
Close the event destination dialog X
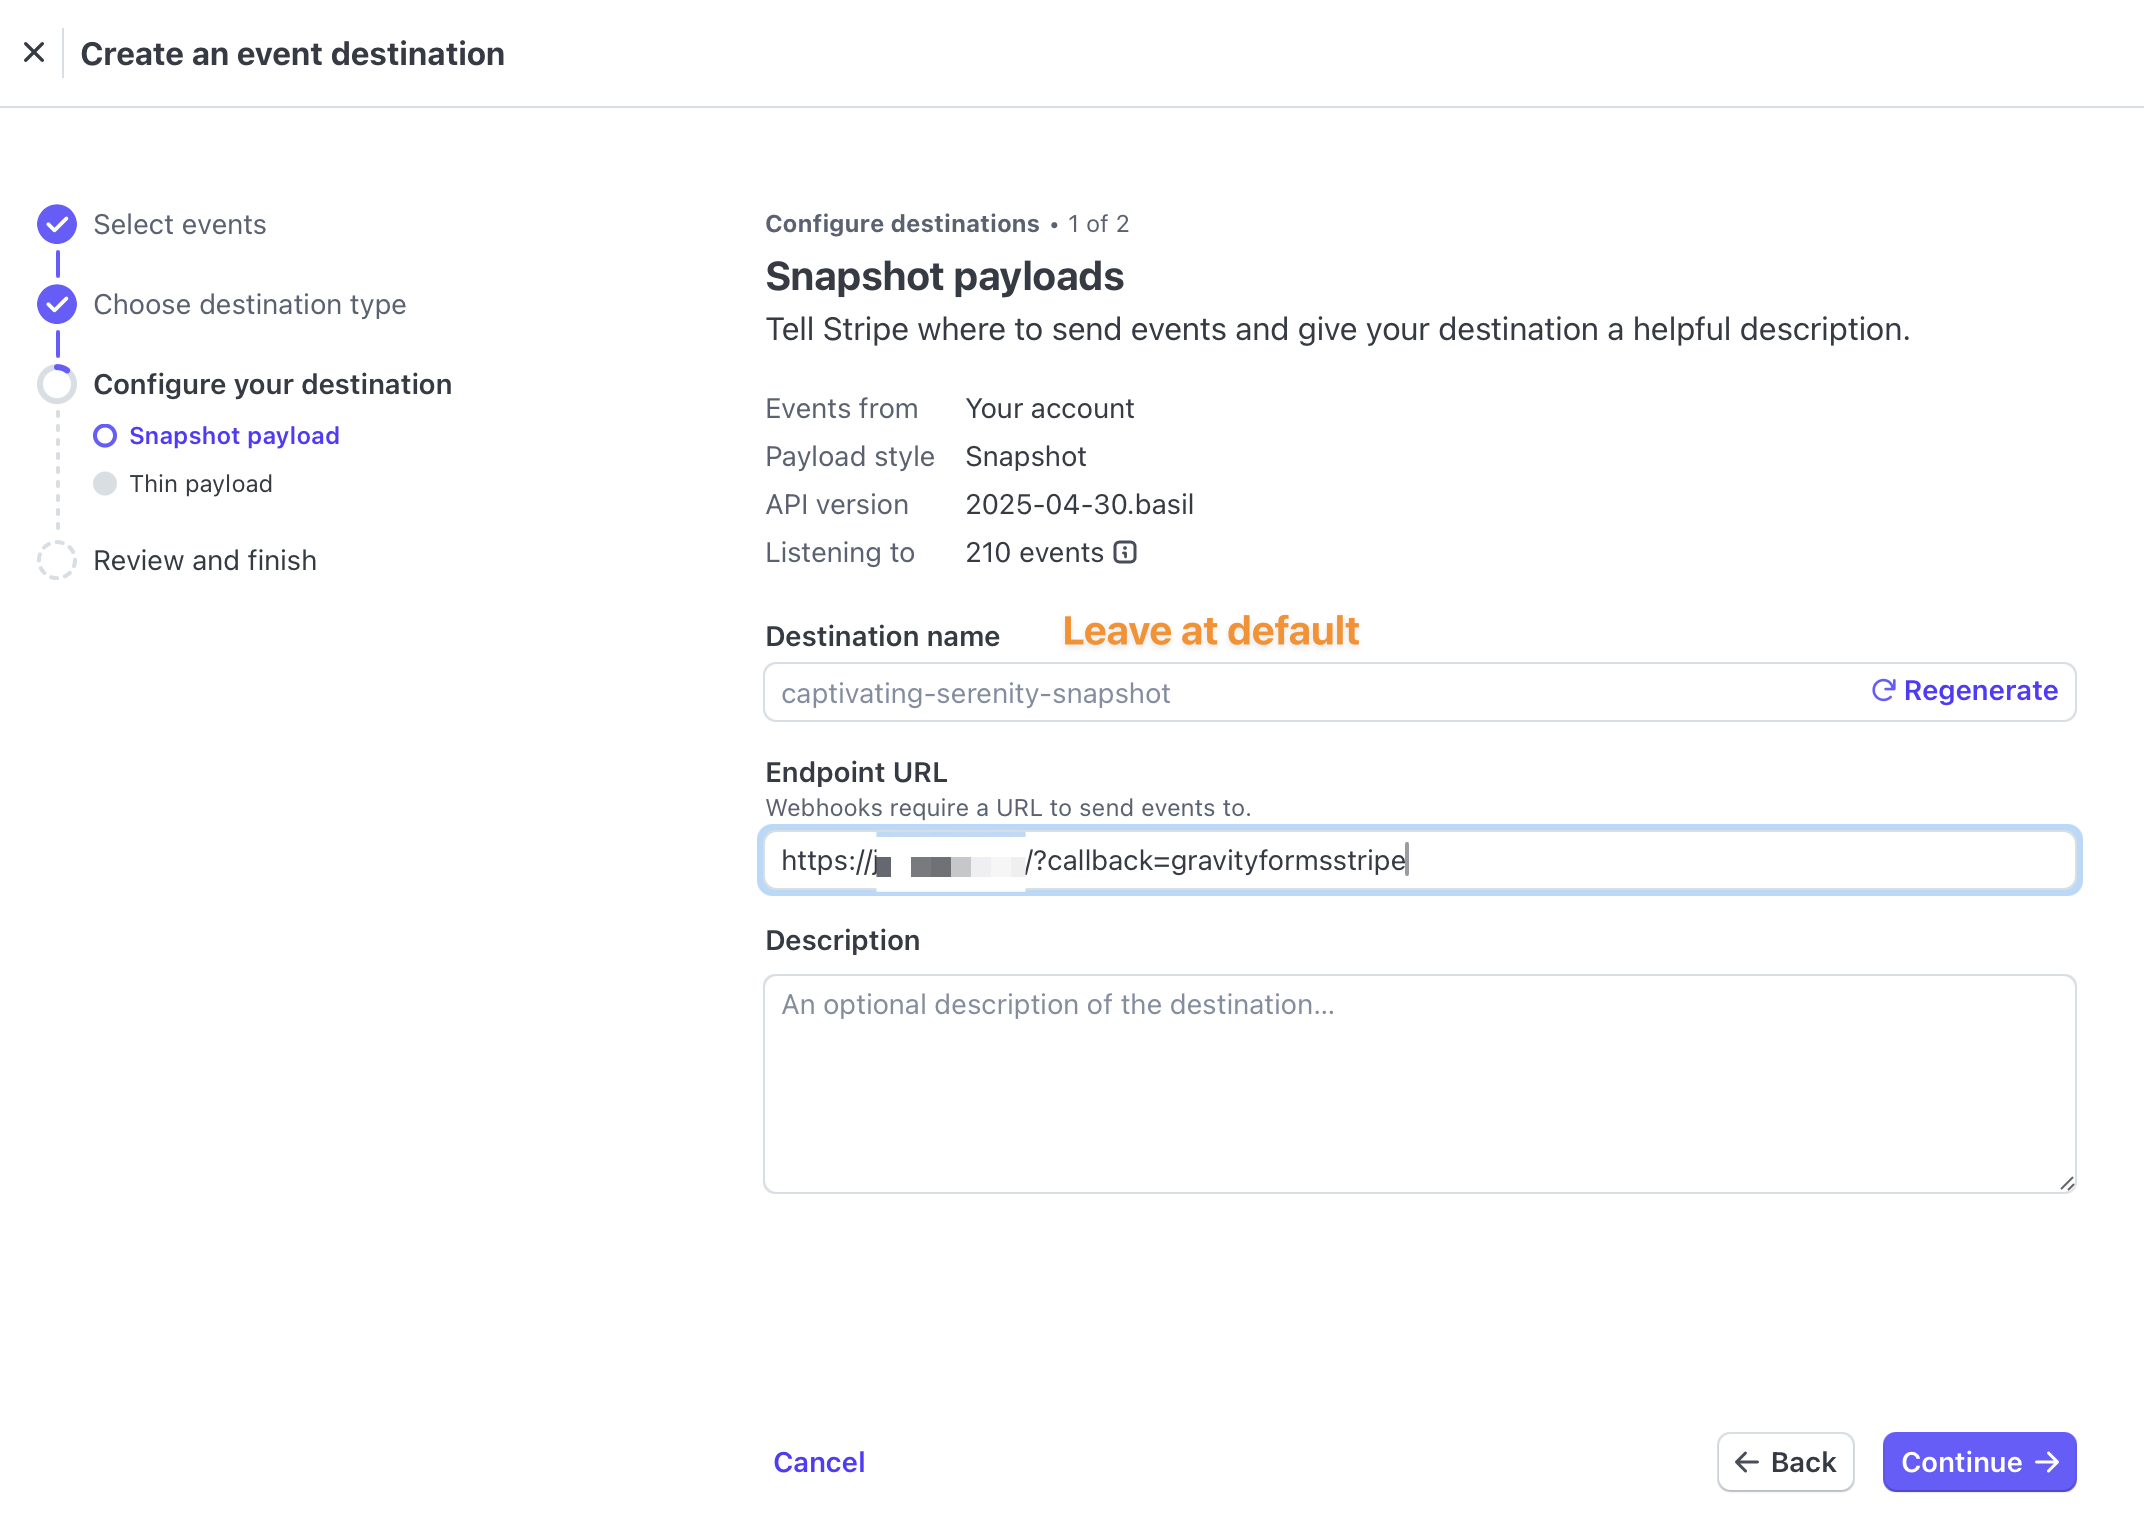point(34,53)
